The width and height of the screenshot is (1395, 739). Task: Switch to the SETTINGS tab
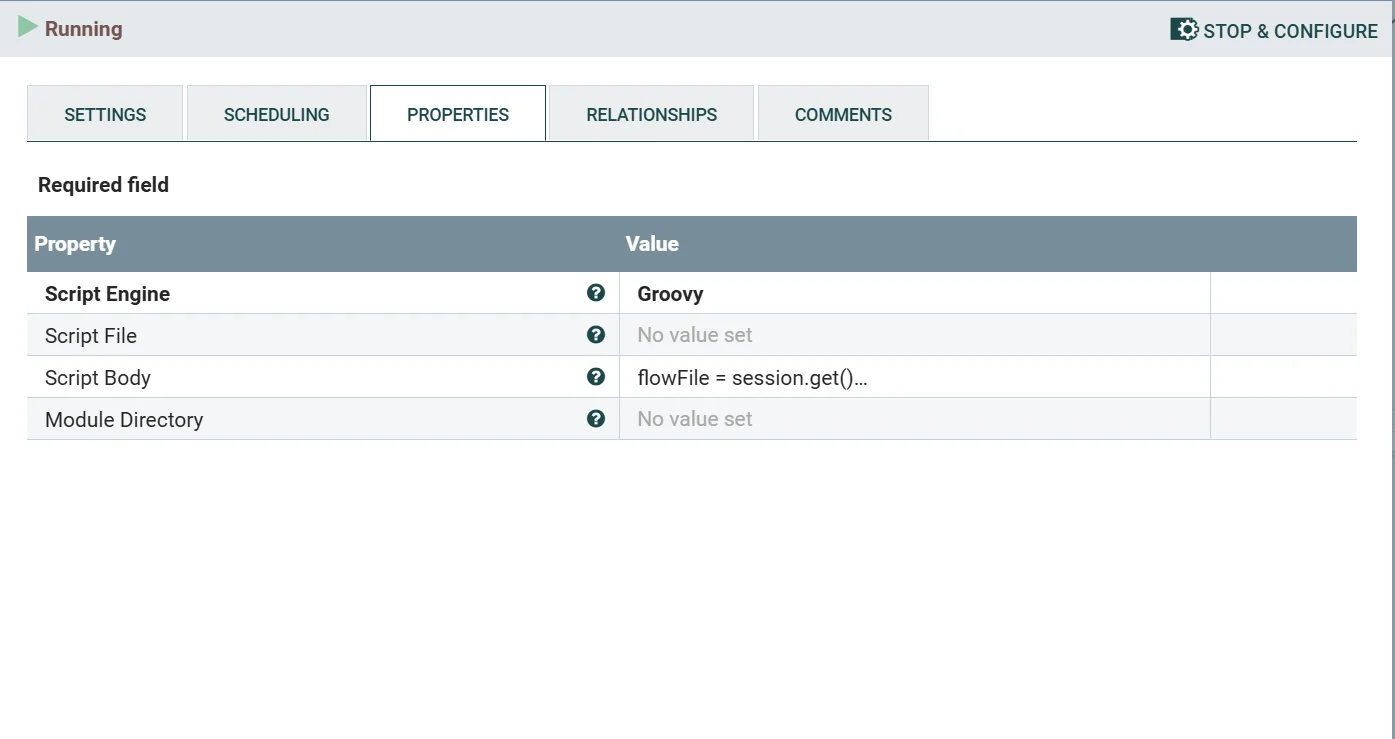pyautogui.click(x=105, y=114)
